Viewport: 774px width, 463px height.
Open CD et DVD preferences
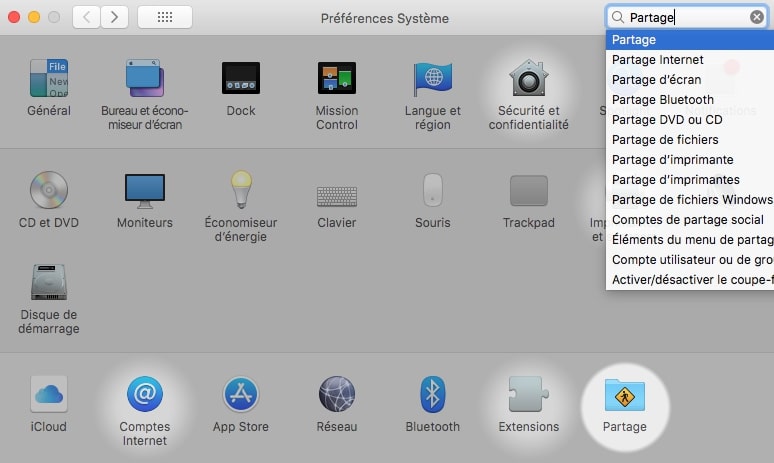(x=48, y=200)
